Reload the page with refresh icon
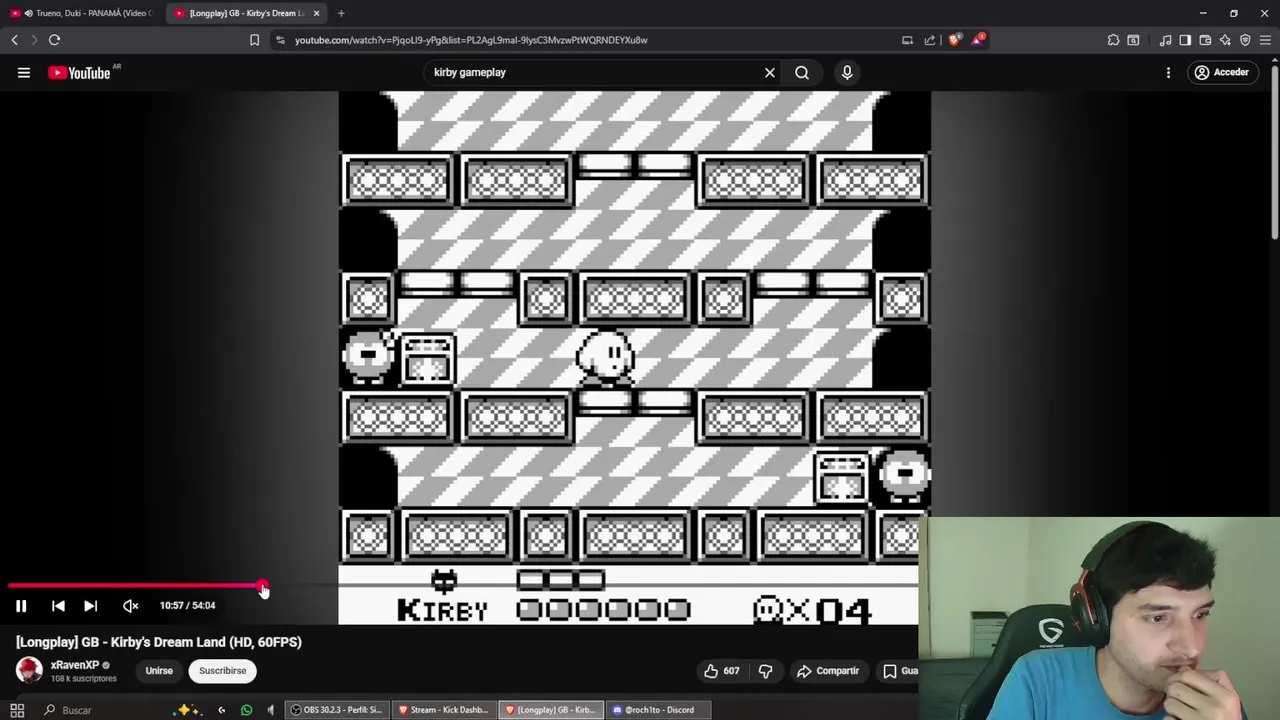 coord(54,40)
